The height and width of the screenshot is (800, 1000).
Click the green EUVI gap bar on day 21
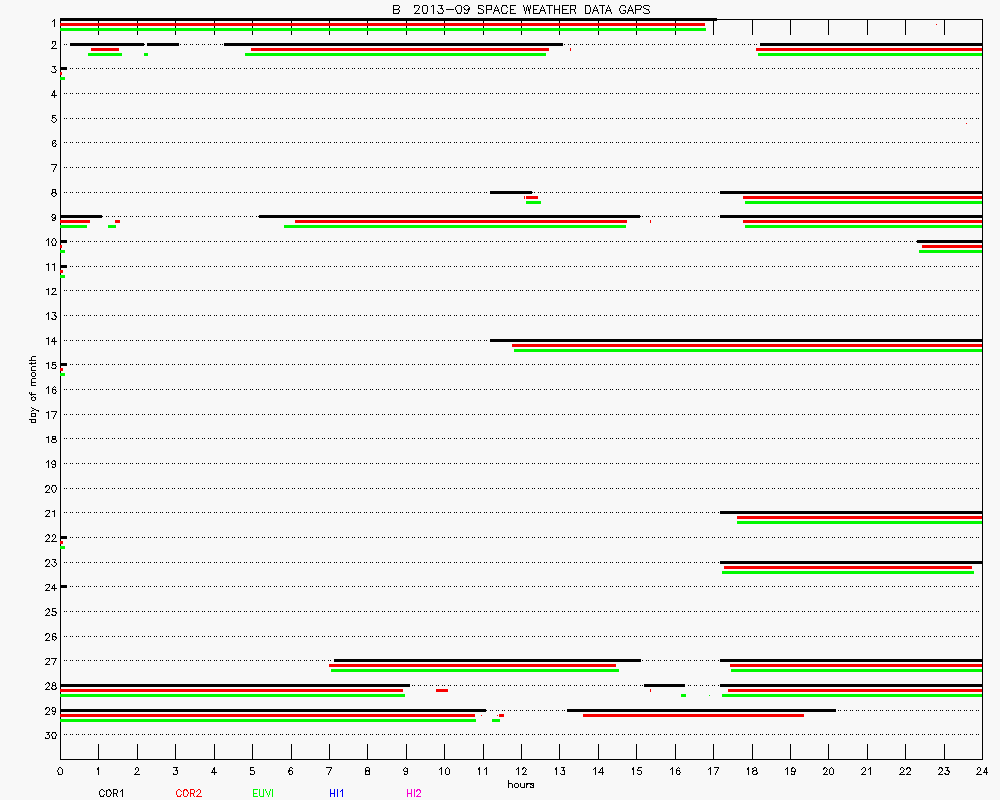tap(858, 523)
